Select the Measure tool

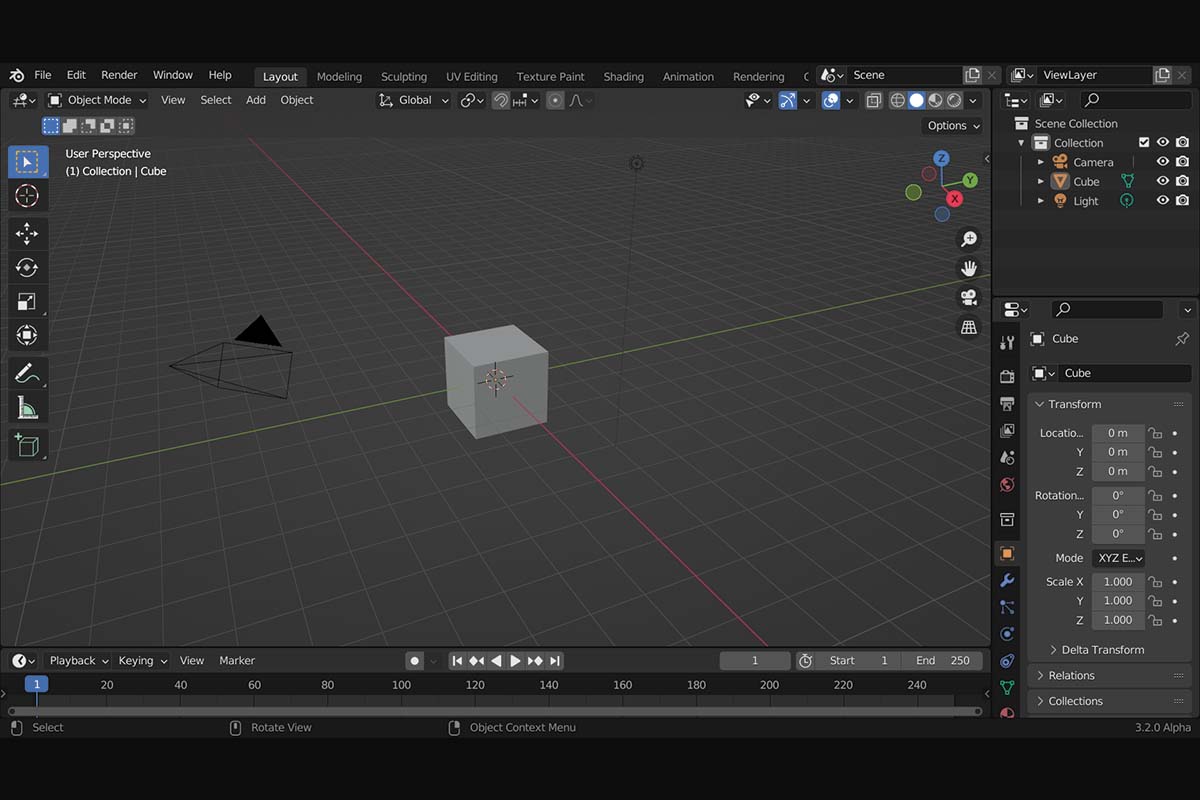pos(28,407)
